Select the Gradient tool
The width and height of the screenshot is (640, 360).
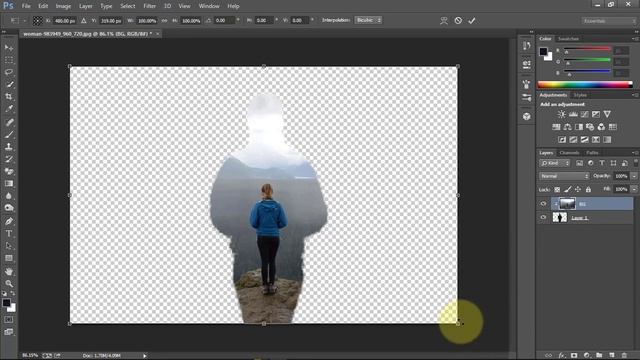9,184
